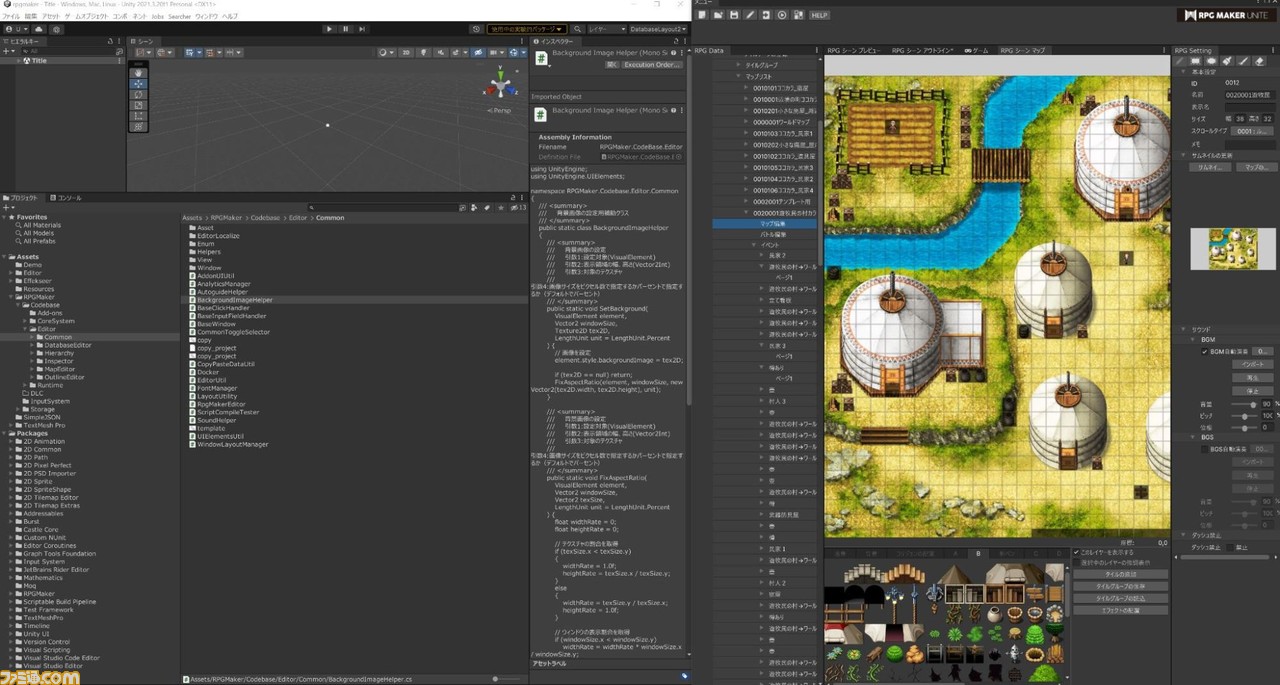Open the DatabaseLayout2 layout dropdown
The height and width of the screenshot is (685, 1280).
(x=660, y=29)
